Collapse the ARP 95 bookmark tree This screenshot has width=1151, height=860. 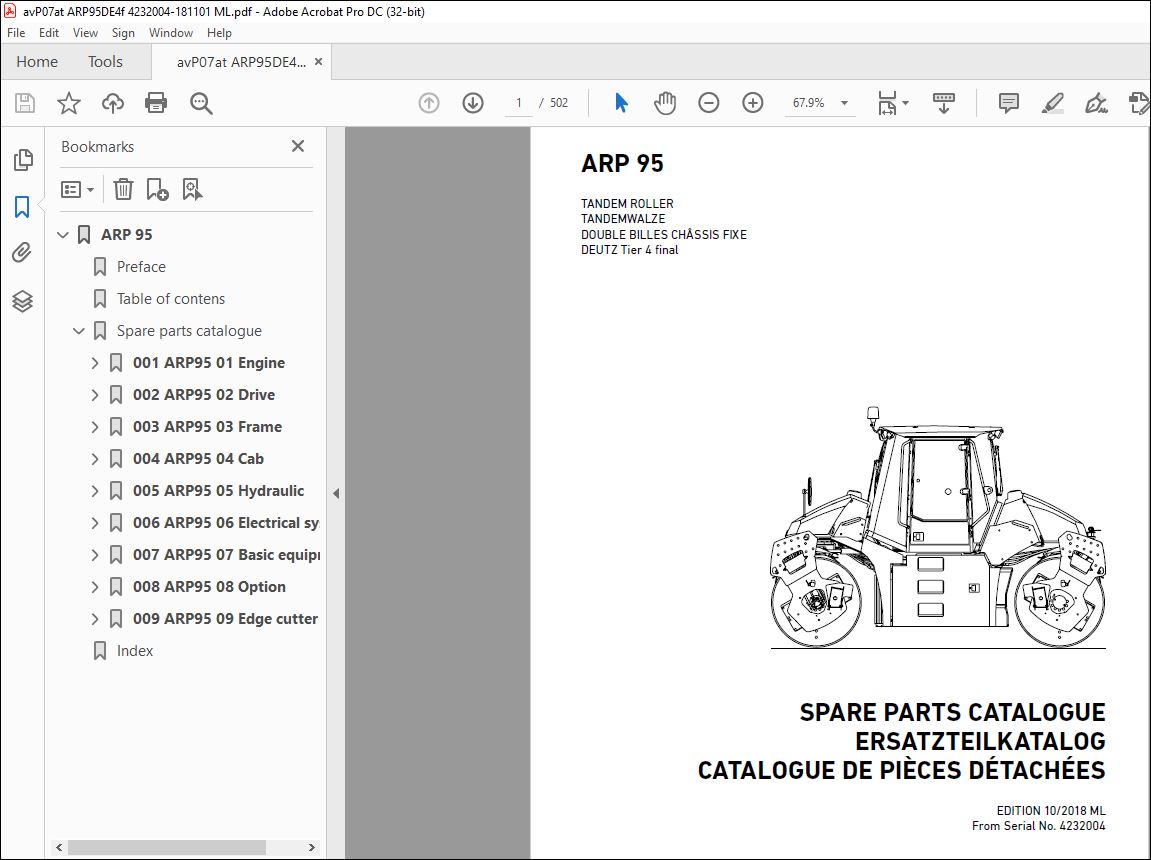pos(63,235)
